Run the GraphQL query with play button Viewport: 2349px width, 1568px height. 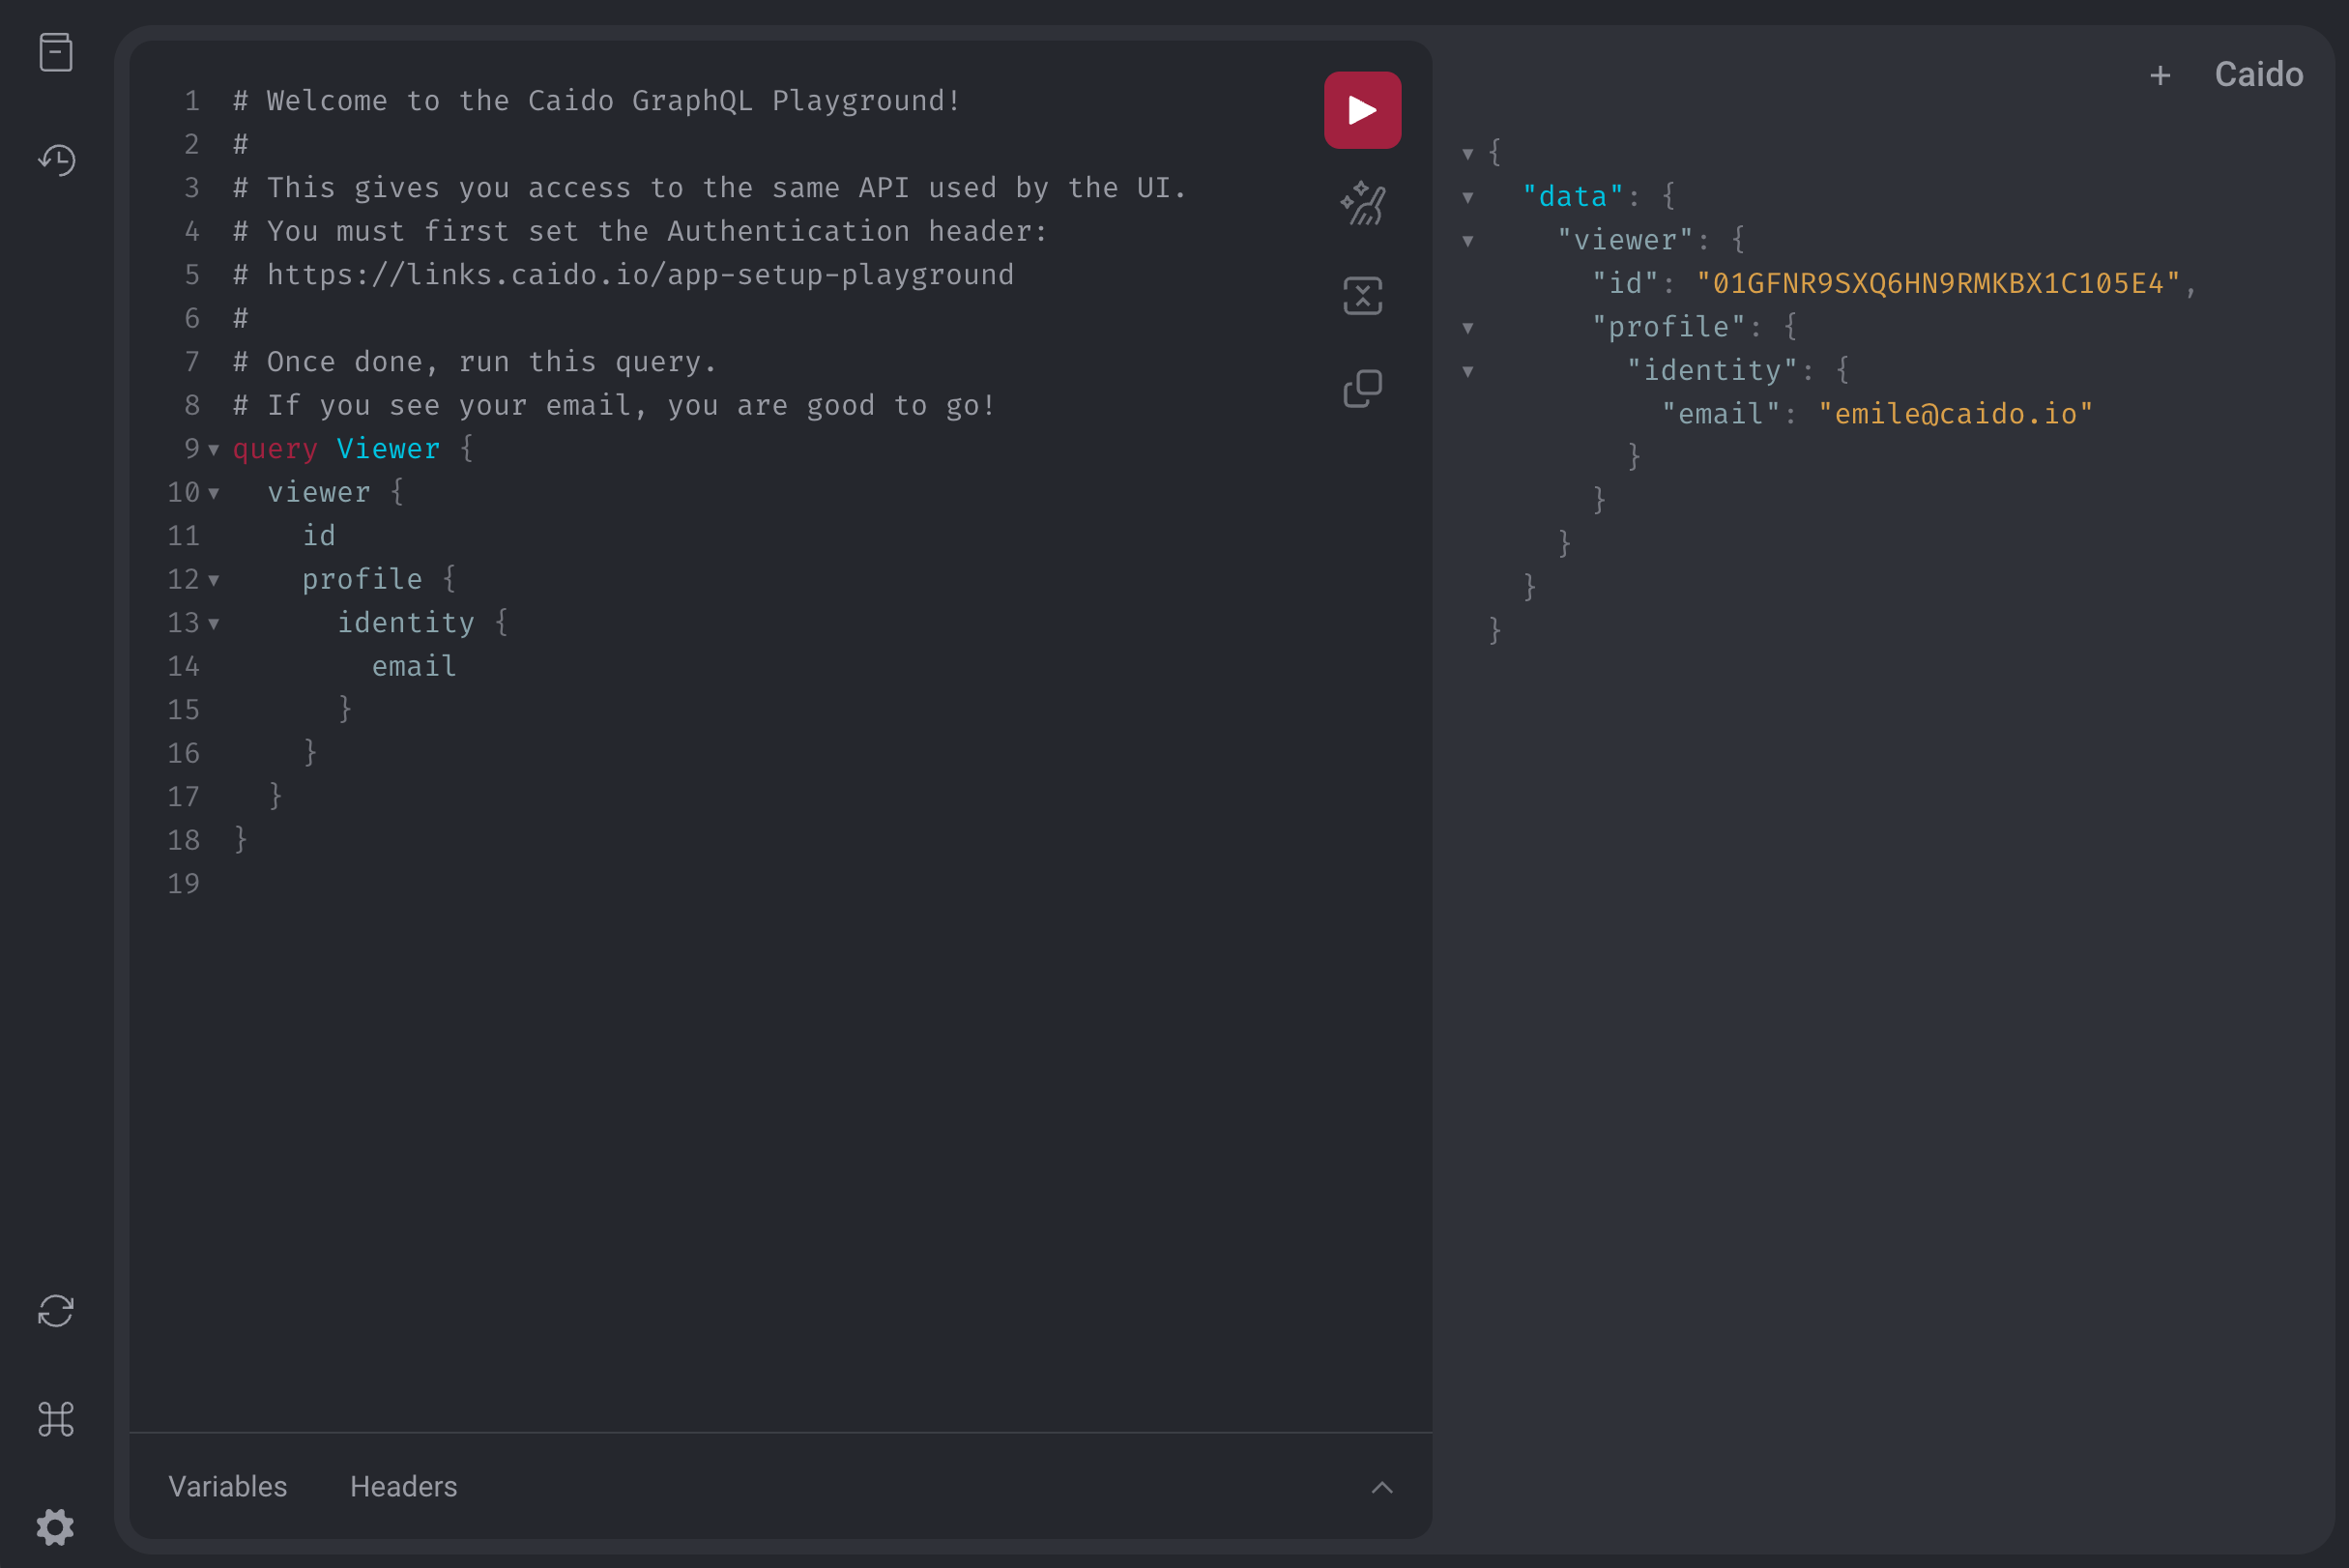point(1362,110)
